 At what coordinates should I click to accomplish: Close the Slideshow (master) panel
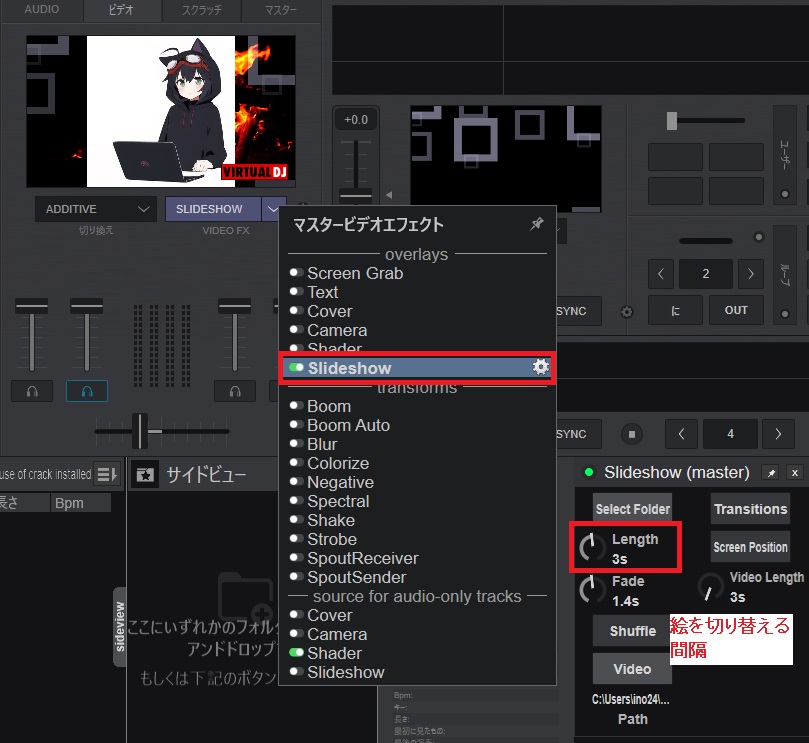(795, 473)
